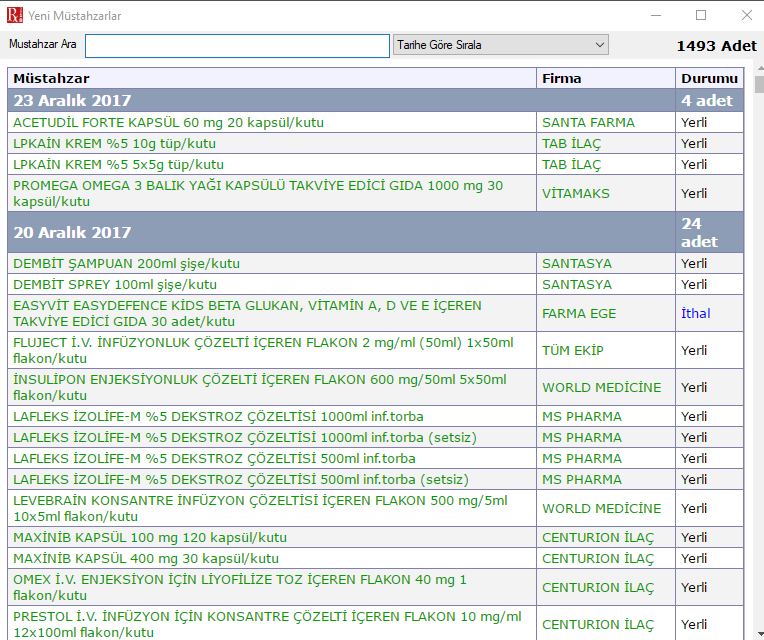Open the Tarihe Göre Sırala dropdown
The image size is (764, 640).
click(501, 45)
